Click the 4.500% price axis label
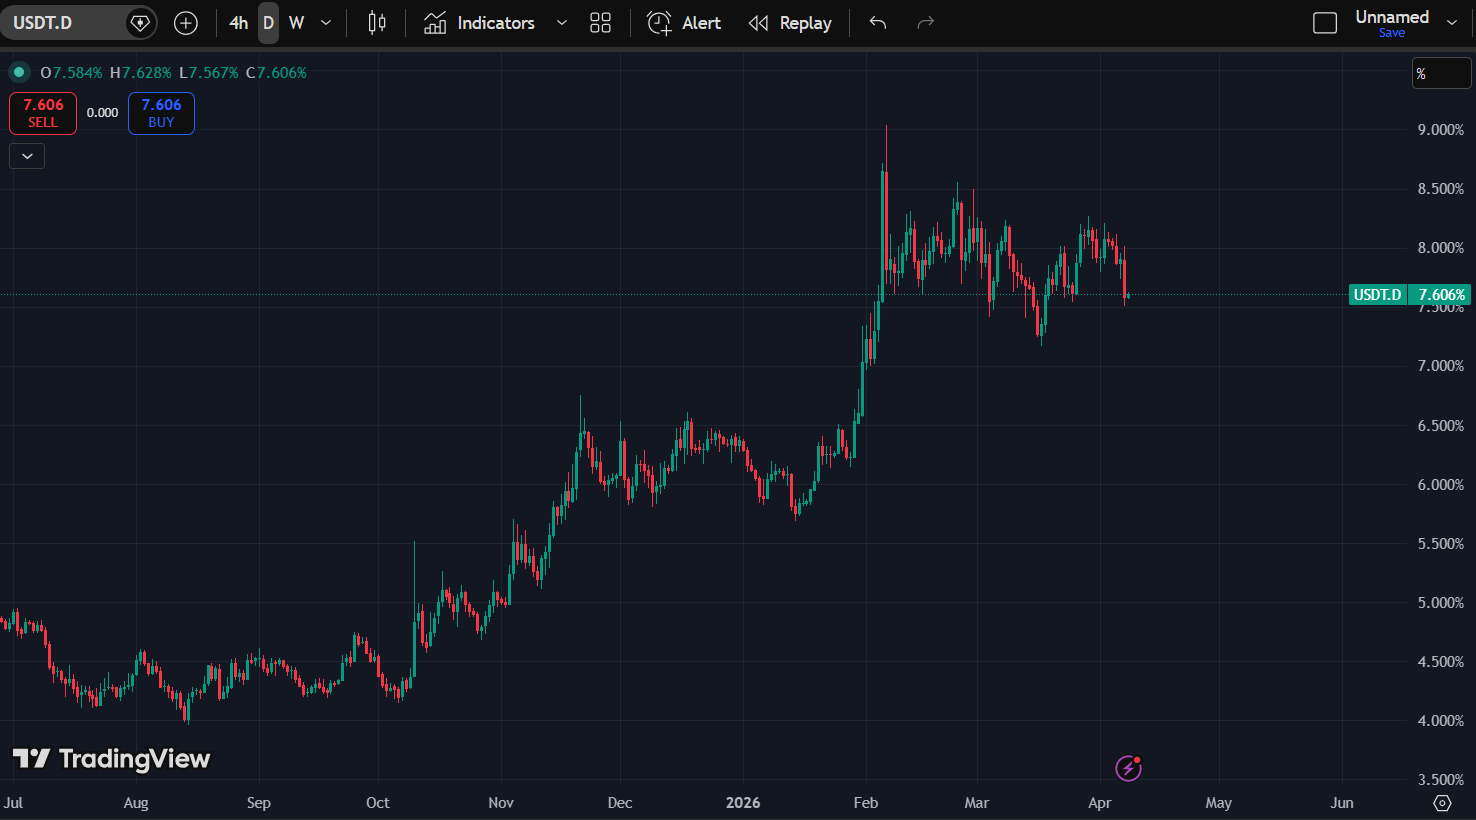Viewport: 1476px width, 820px height. 1440,662
